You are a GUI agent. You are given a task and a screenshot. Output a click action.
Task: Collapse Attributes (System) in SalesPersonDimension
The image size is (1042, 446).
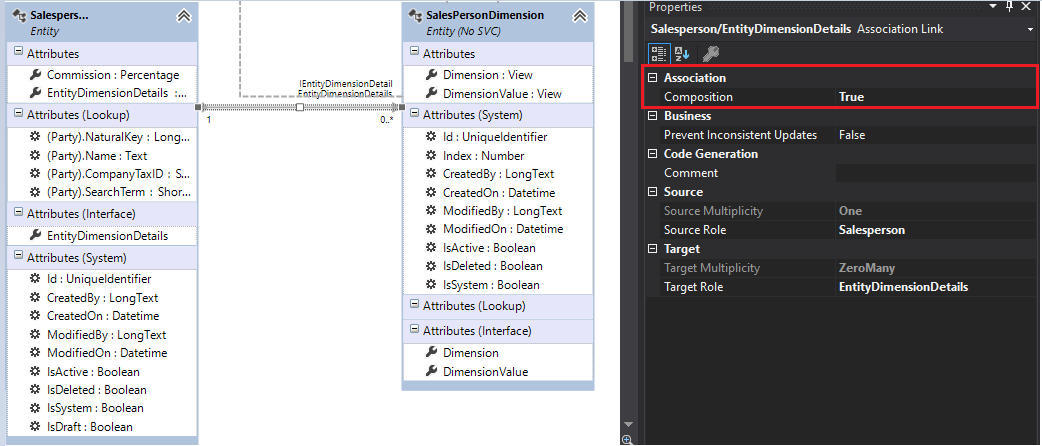pos(415,114)
